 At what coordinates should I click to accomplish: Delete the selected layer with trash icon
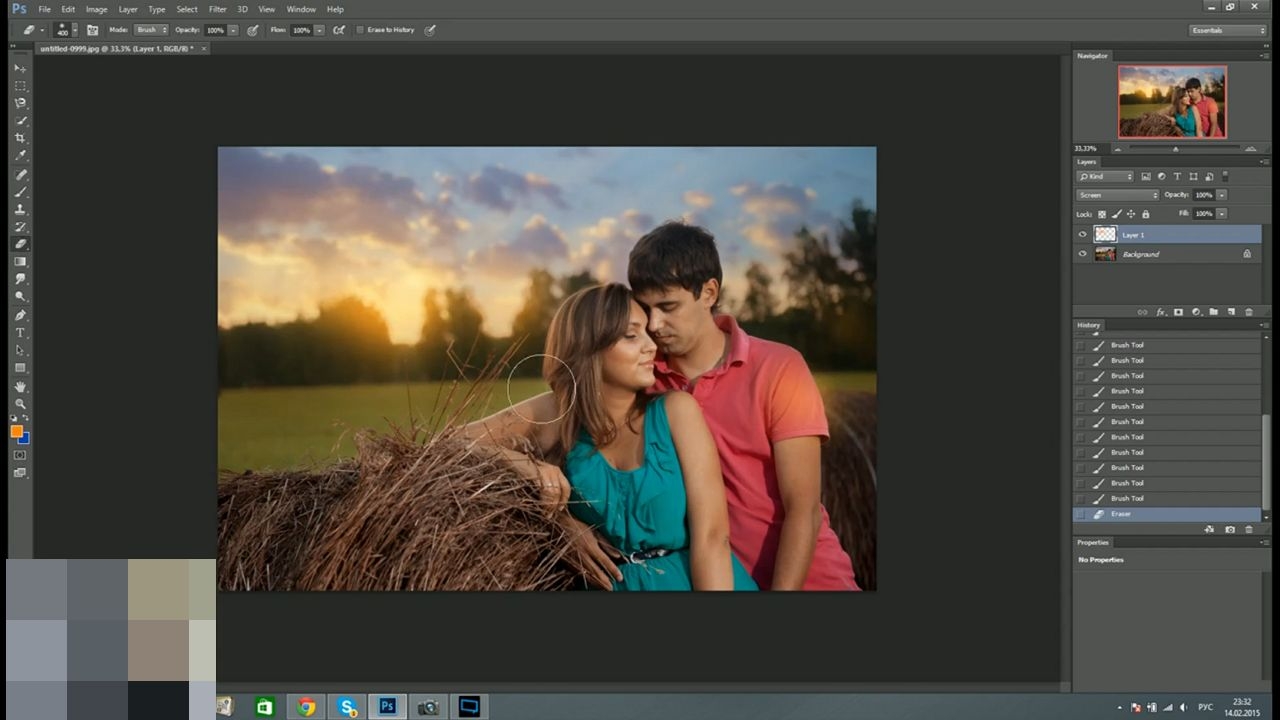[x=1249, y=312]
